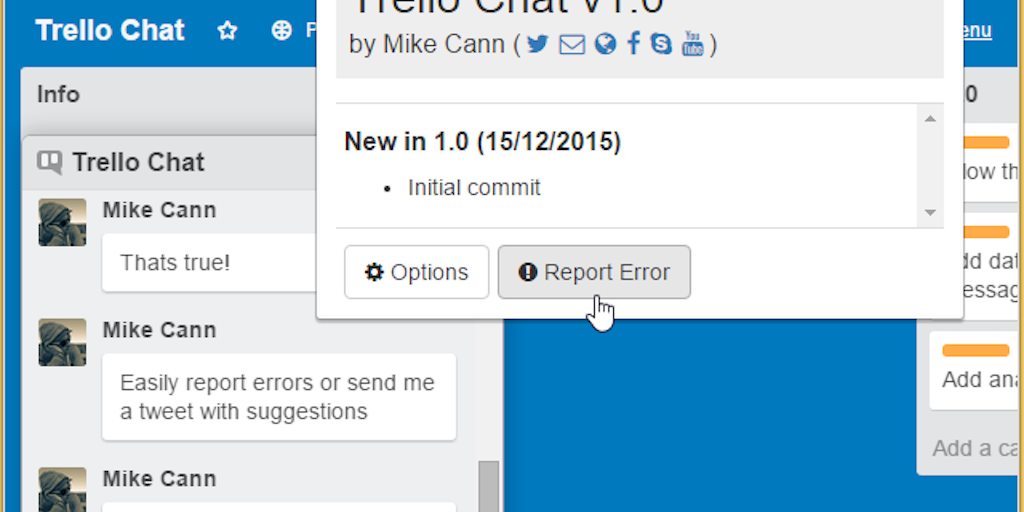Click the globe visibility icon in board header
The image size is (1024, 512).
pyautogui.click(x=281, y=30)
